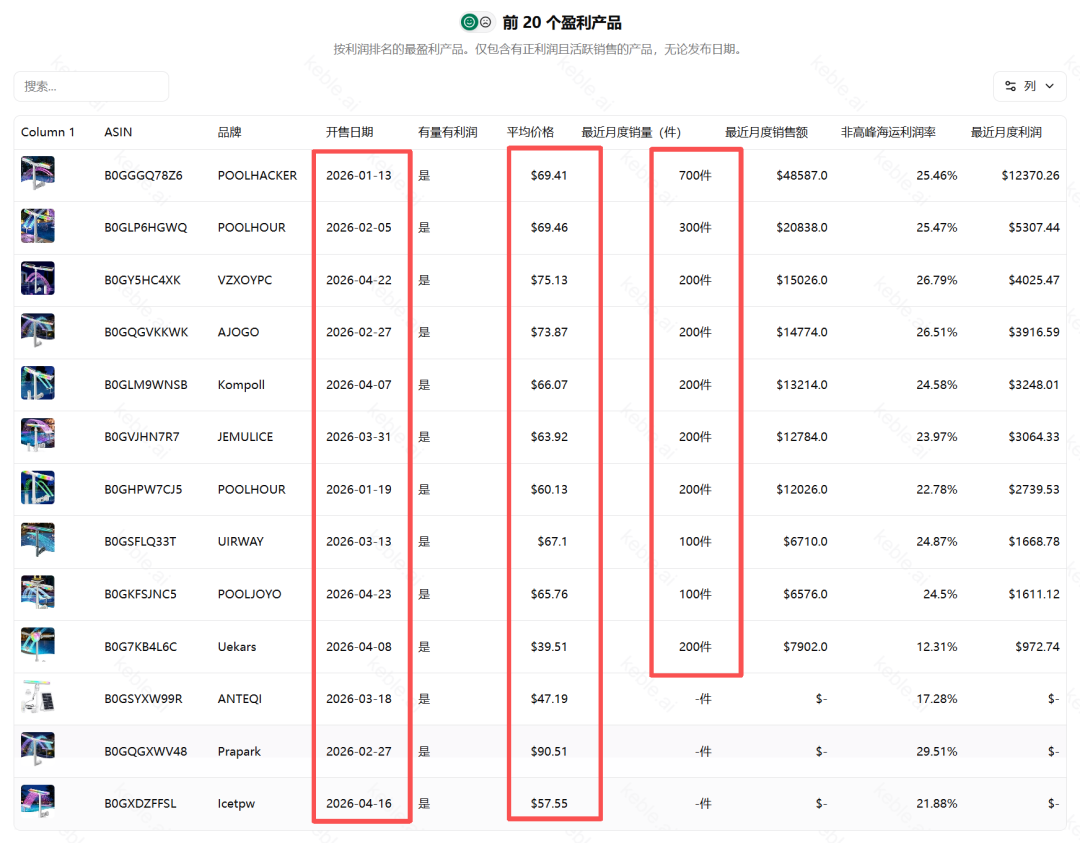Open product thumbnail for B0GSYXW99R
This screenshot has height=843, width=1080.
38,697
